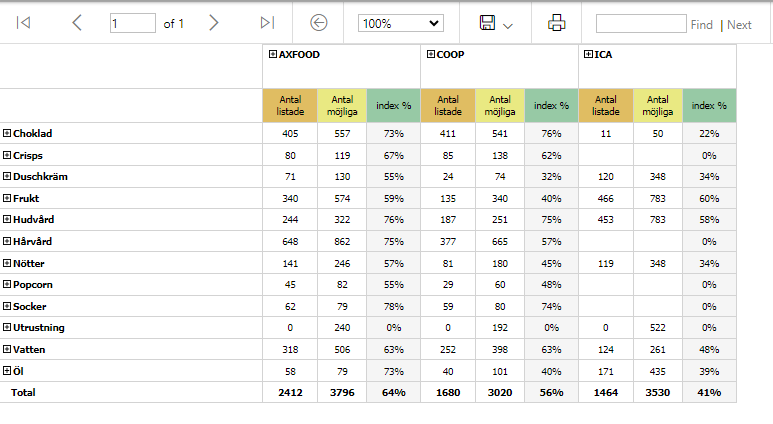
Task: Select Hårvård AXFOOD possible value 862
Action: [342, 241]
